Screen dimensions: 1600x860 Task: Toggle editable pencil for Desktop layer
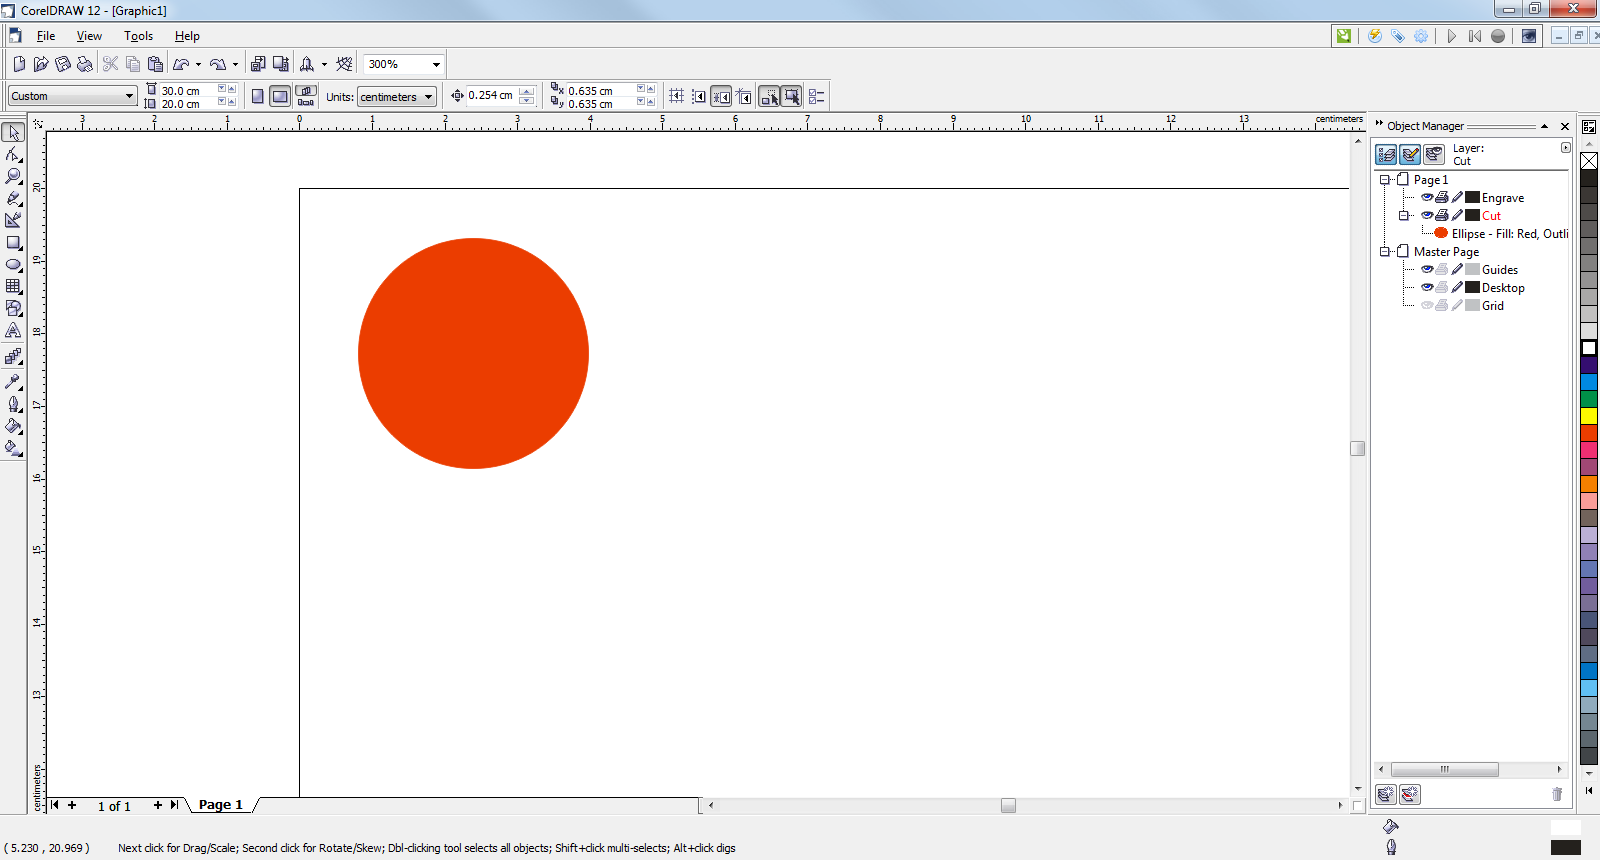click(x=1457, y=287)
